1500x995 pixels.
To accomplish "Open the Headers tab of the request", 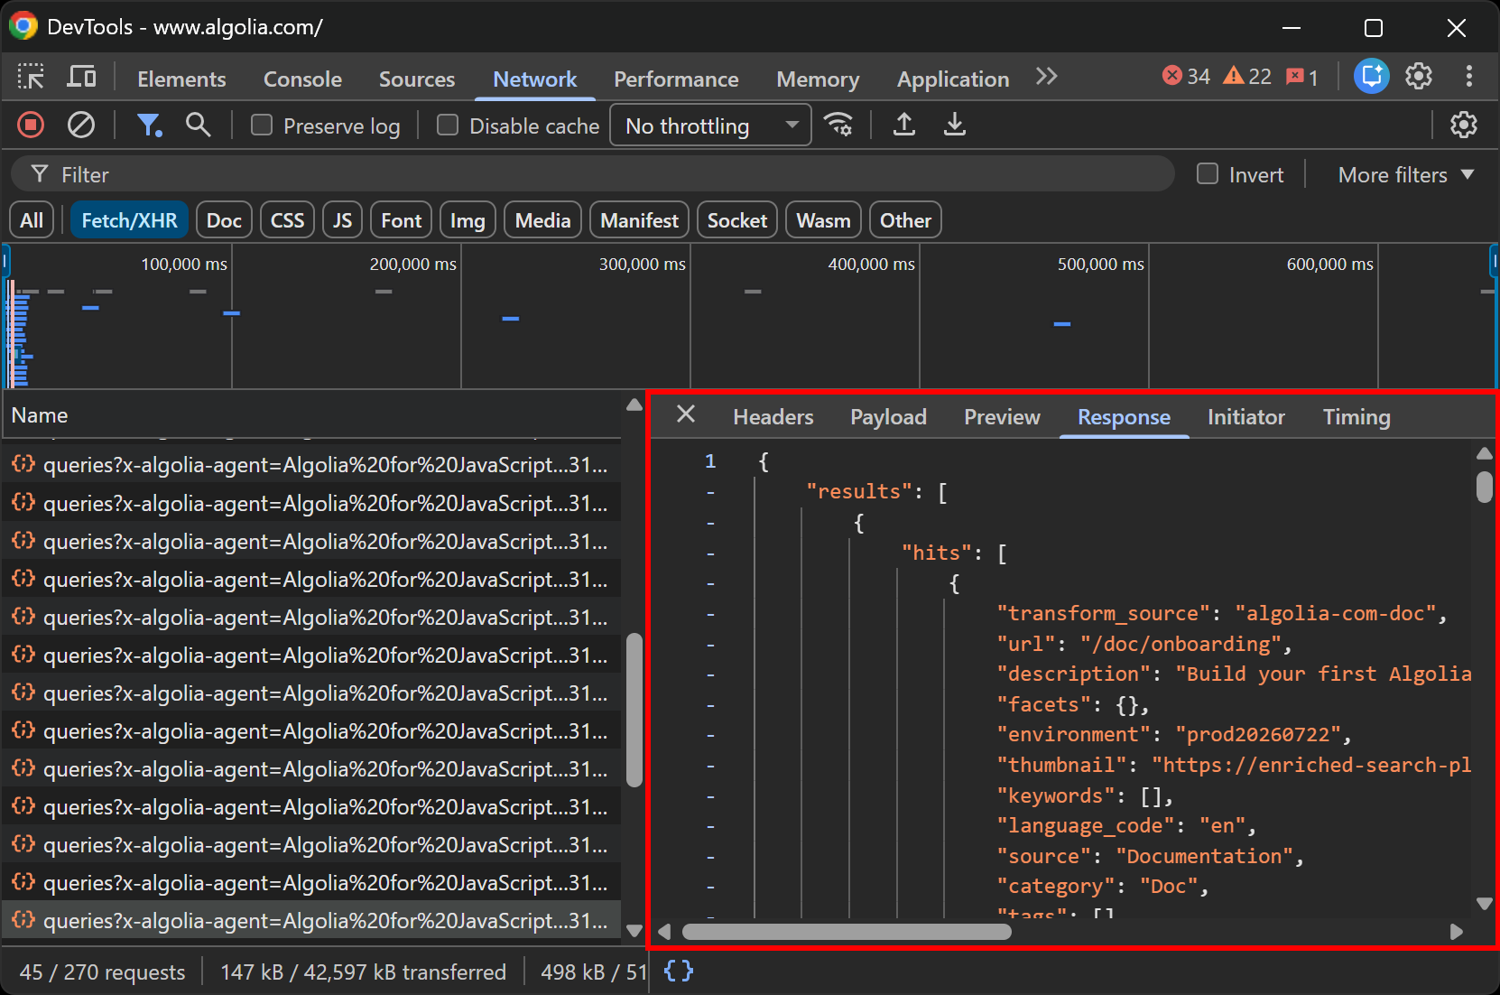I will [773, 416].
